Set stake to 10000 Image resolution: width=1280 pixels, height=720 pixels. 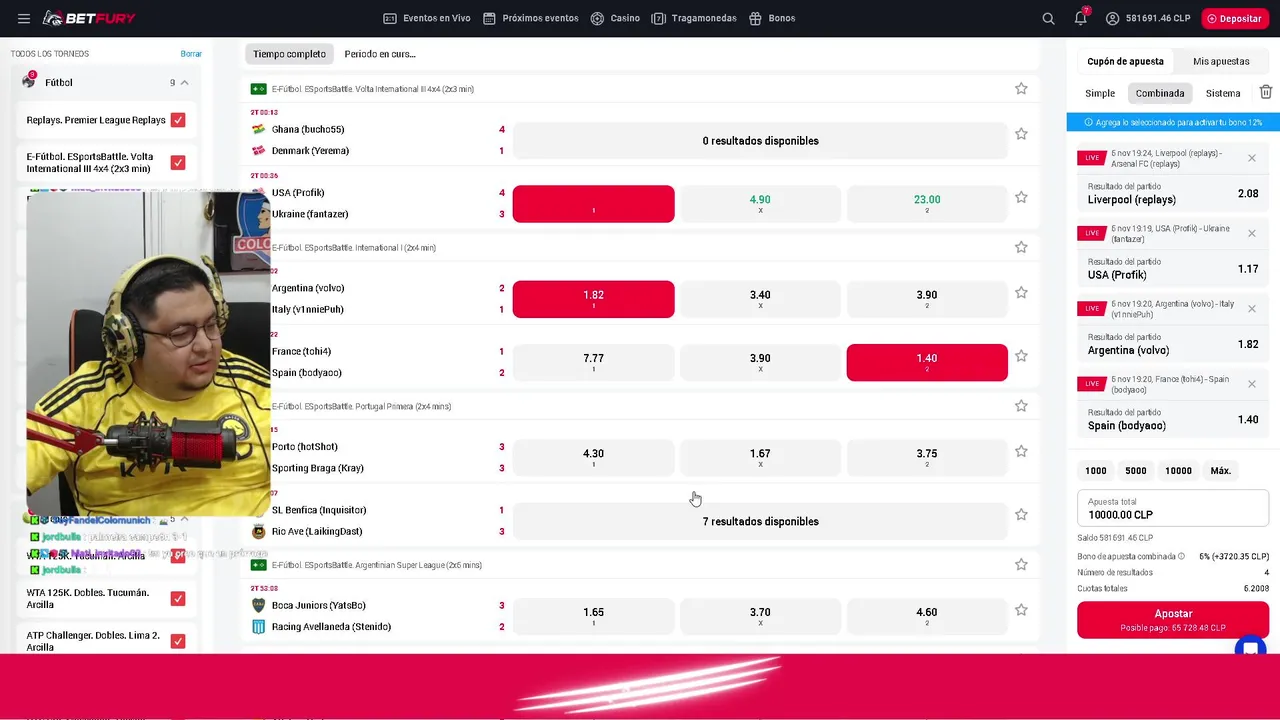click(x=1178, y=470)
